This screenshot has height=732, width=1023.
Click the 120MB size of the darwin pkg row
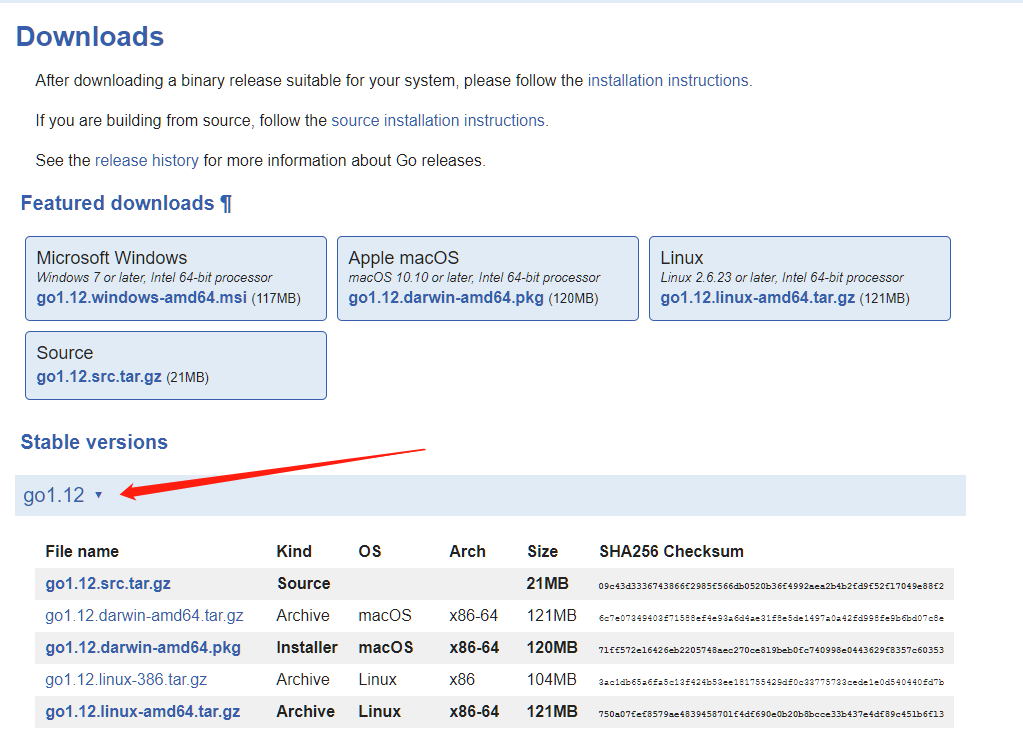click(x=552, y=648)
